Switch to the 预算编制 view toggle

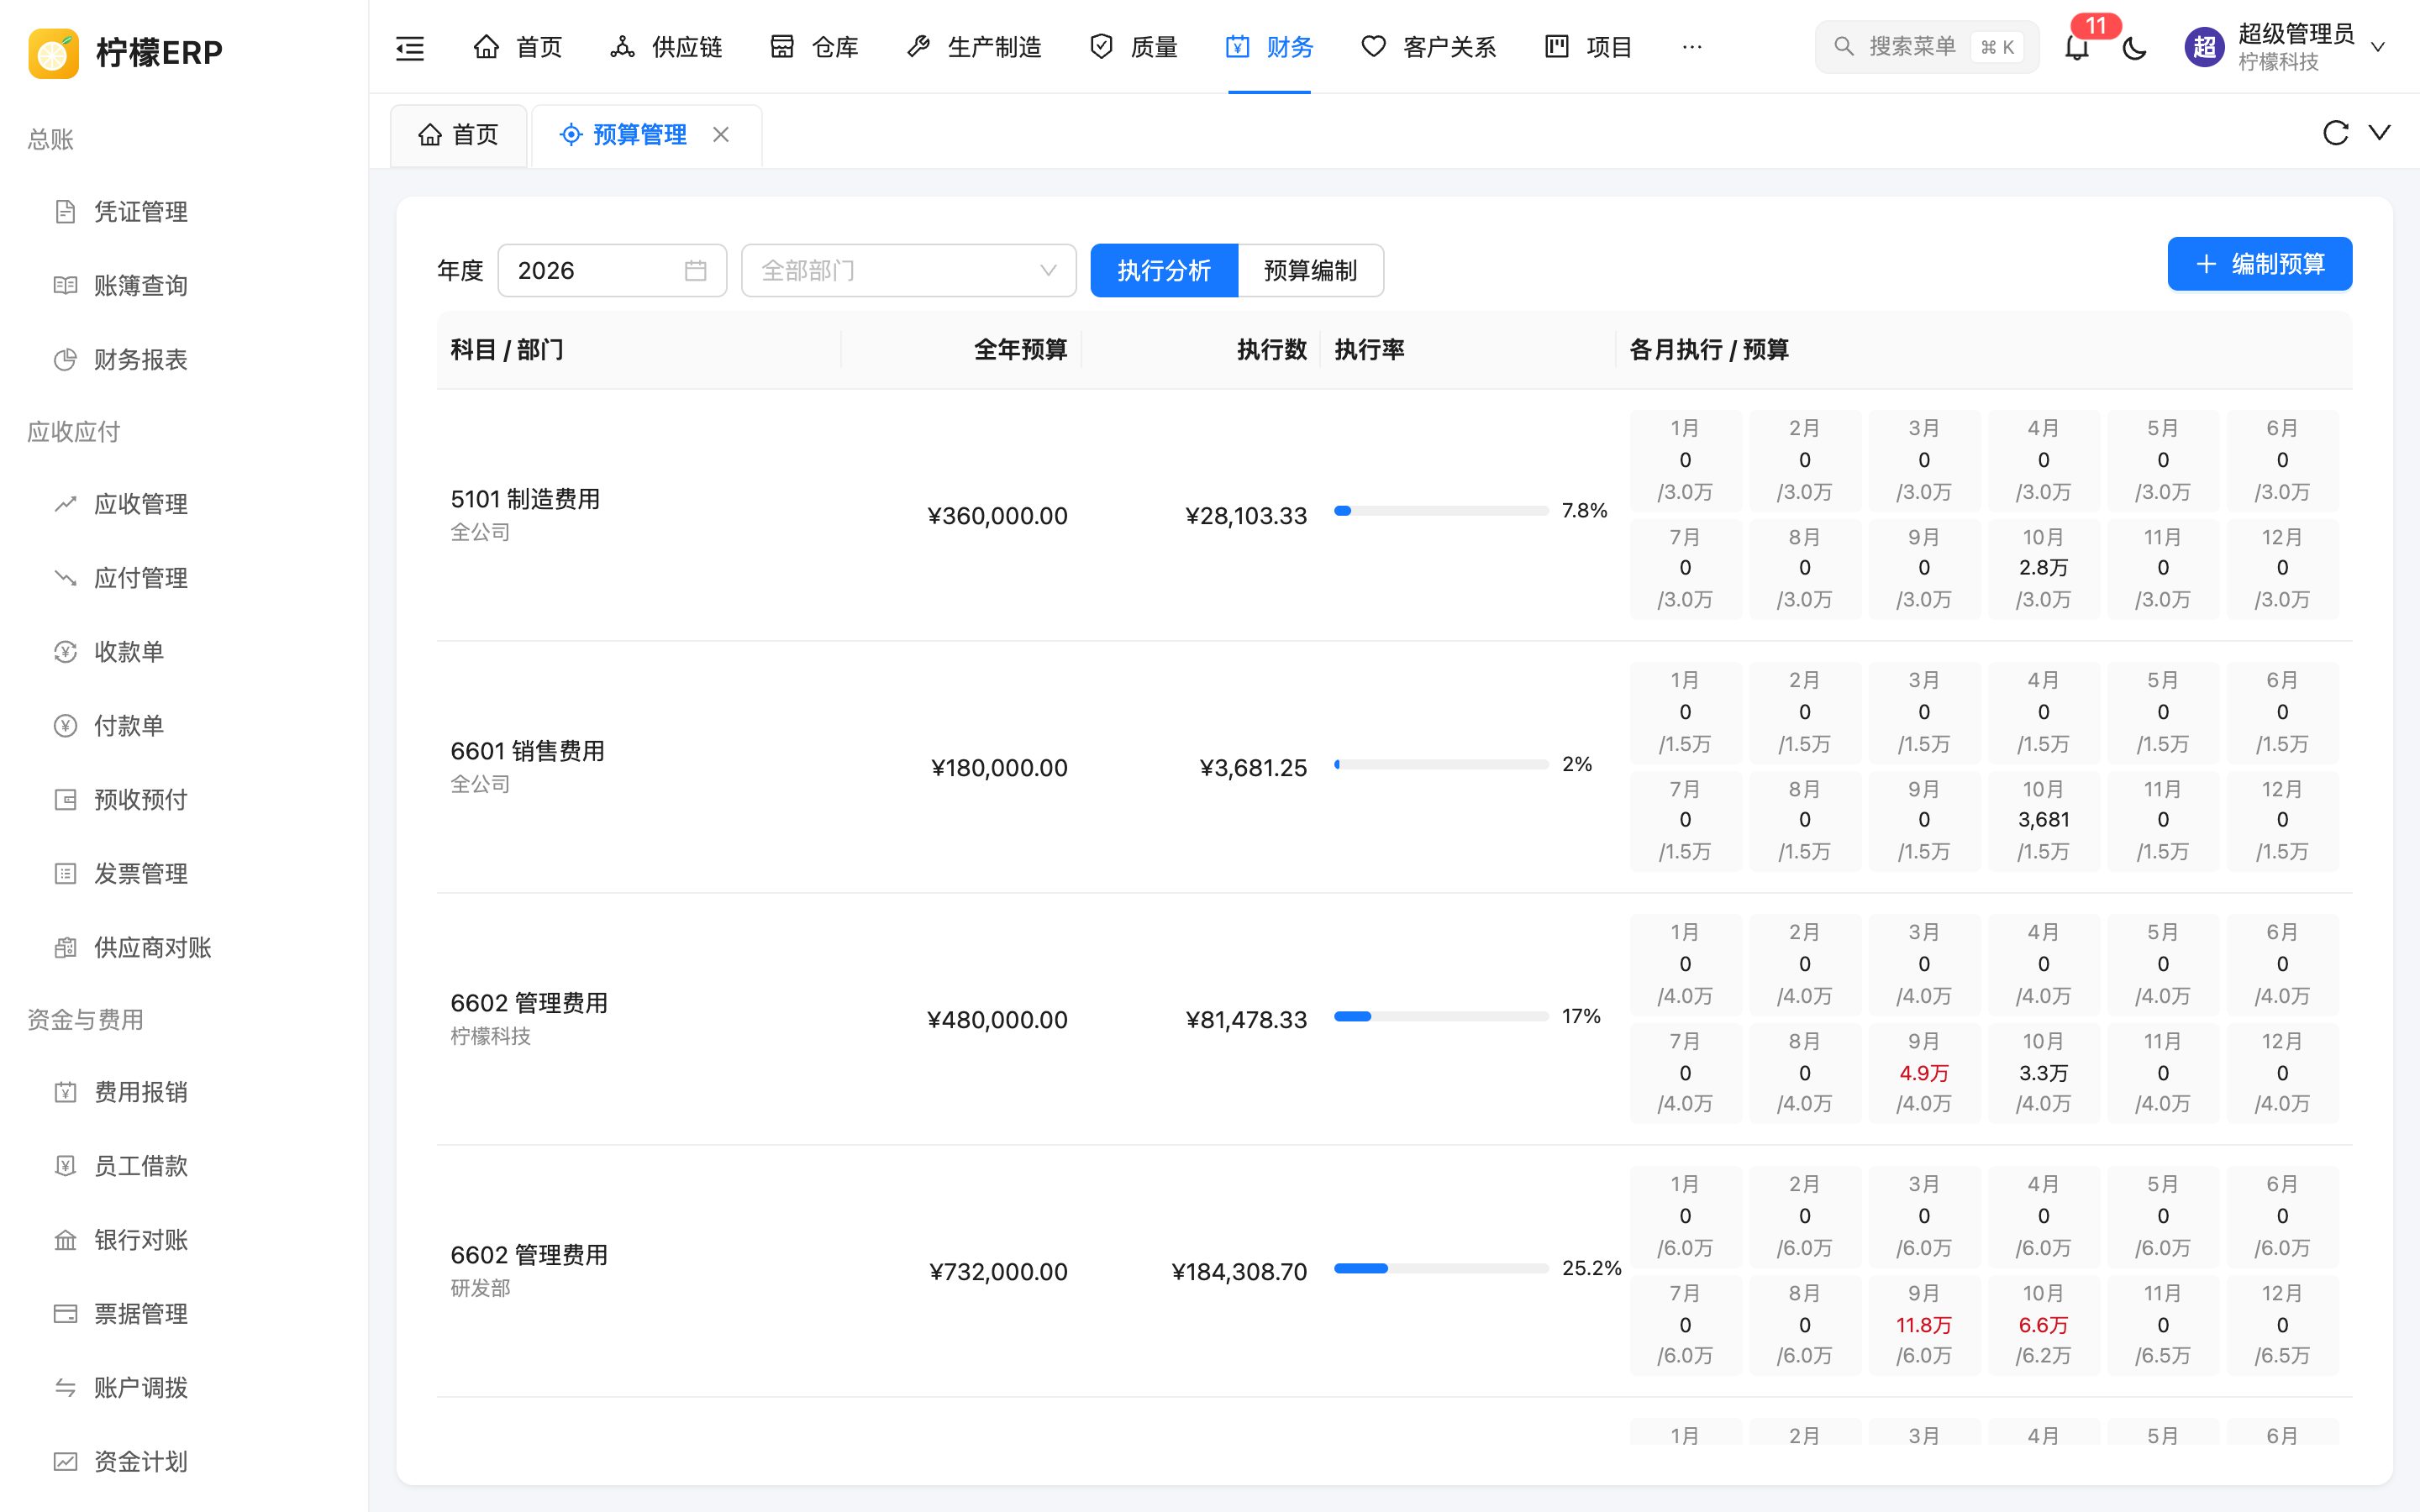click(x=1311, y=270)
